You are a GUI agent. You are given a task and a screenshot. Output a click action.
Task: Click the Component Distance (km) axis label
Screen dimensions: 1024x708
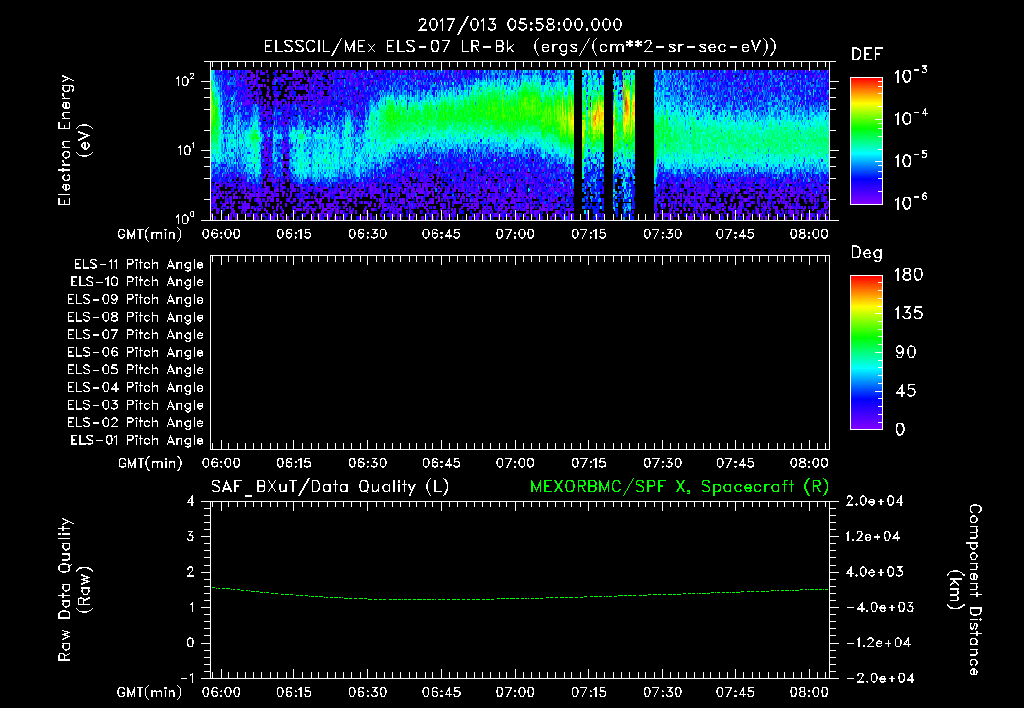[965, 590]
